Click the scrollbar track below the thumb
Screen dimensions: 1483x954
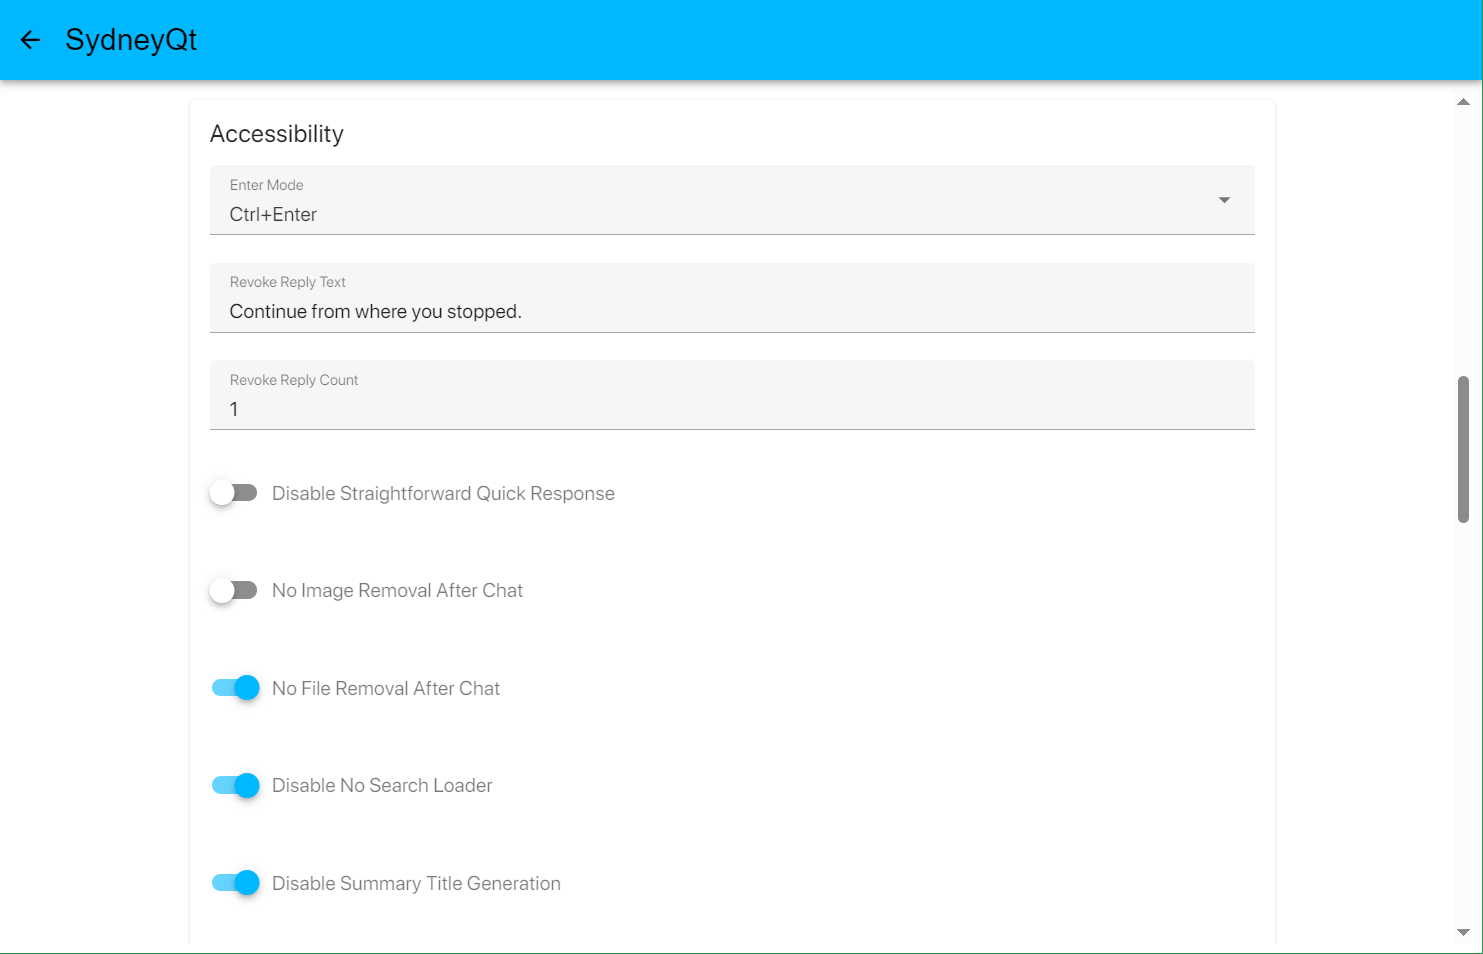[x=1463, y=720]
